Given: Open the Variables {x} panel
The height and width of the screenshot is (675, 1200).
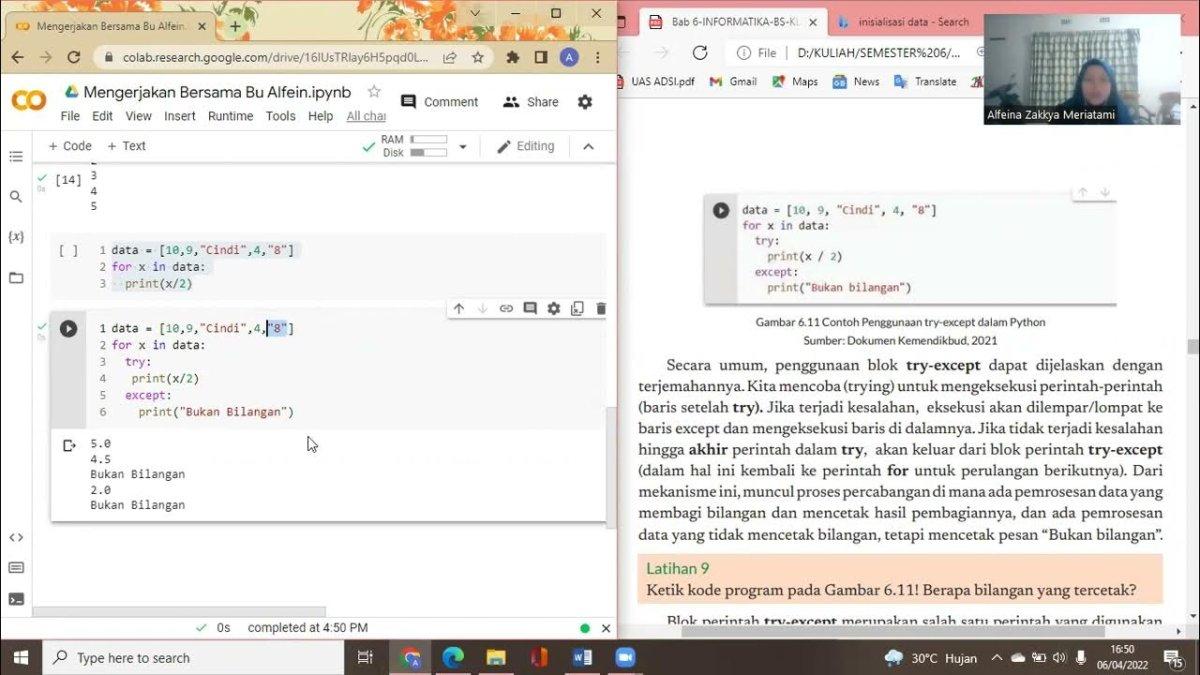Looking at the screenshot, I should [16, 237].
